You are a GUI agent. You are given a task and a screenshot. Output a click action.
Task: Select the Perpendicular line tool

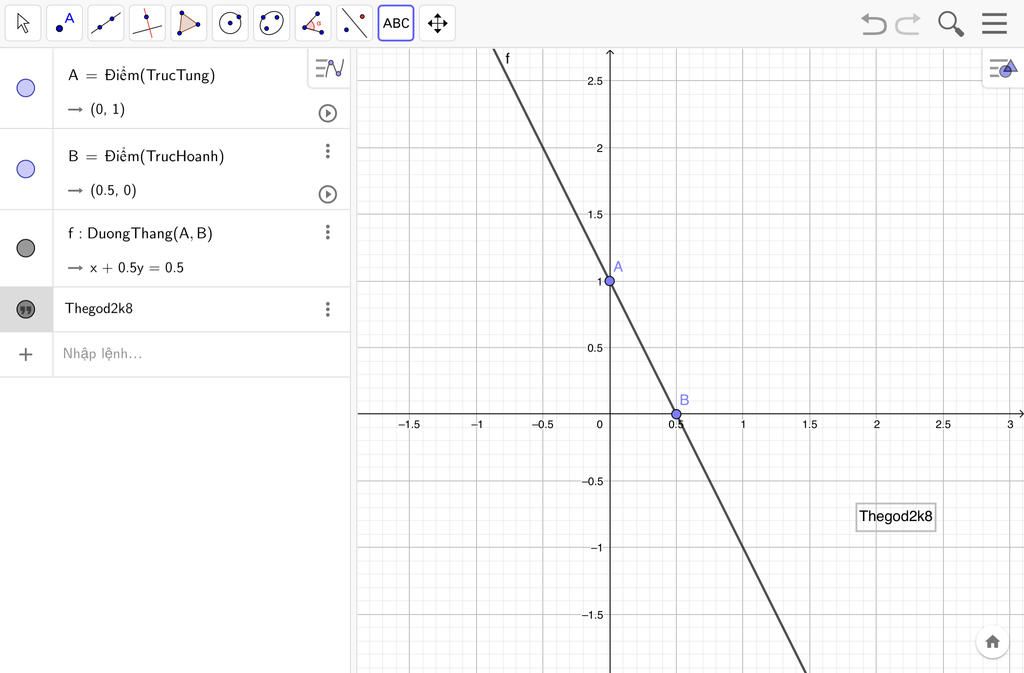click(x=147, y=23)
